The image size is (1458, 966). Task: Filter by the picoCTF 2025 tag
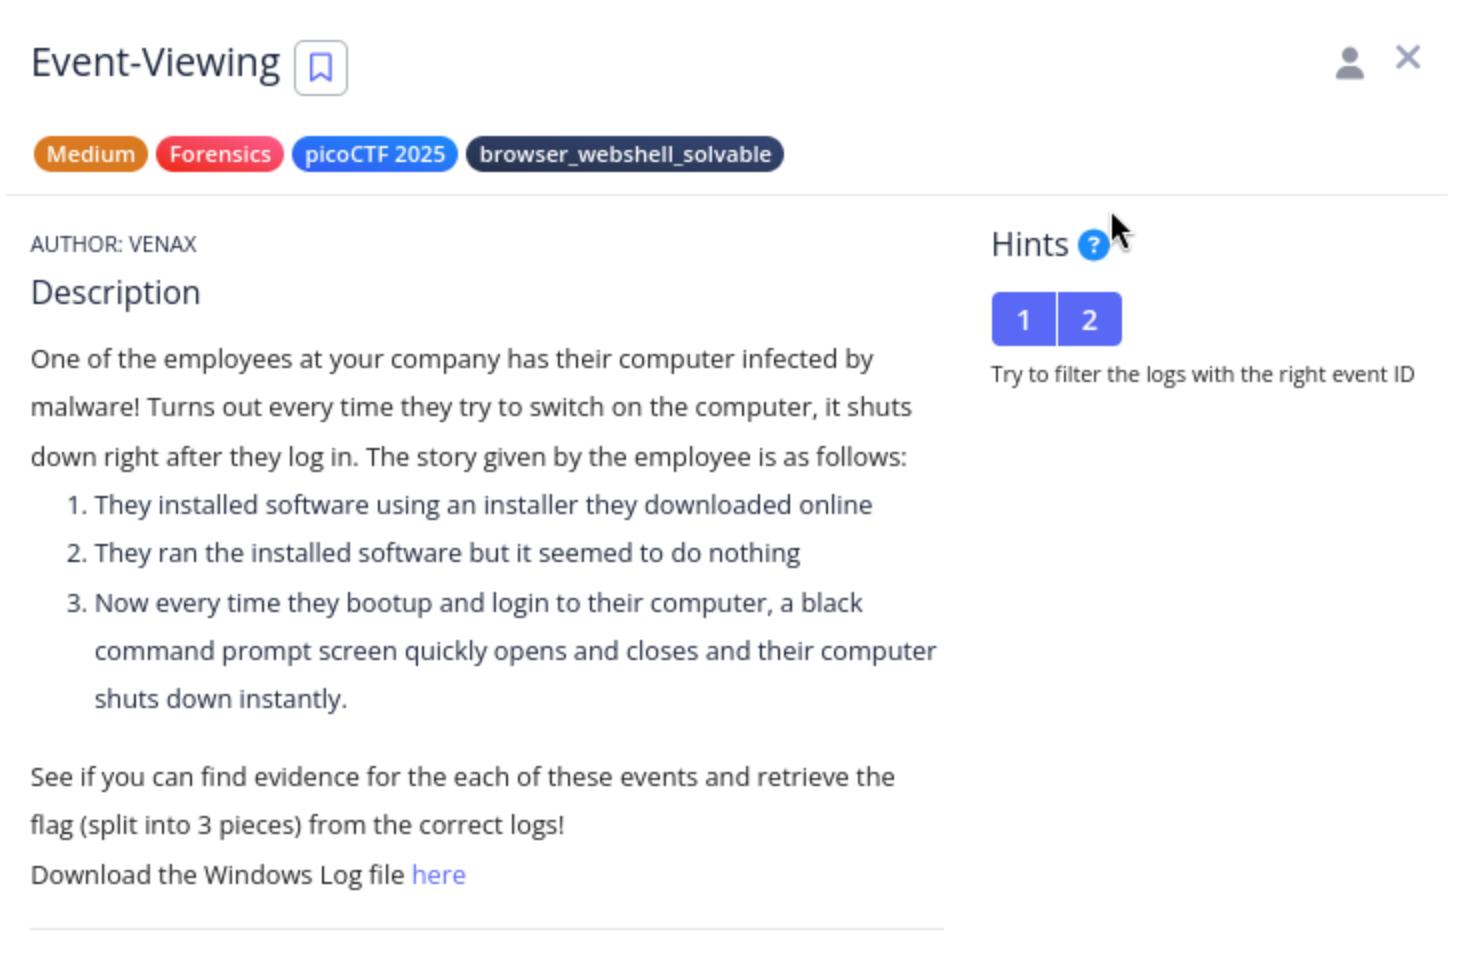pyautogui.click(x=375, y=154)
